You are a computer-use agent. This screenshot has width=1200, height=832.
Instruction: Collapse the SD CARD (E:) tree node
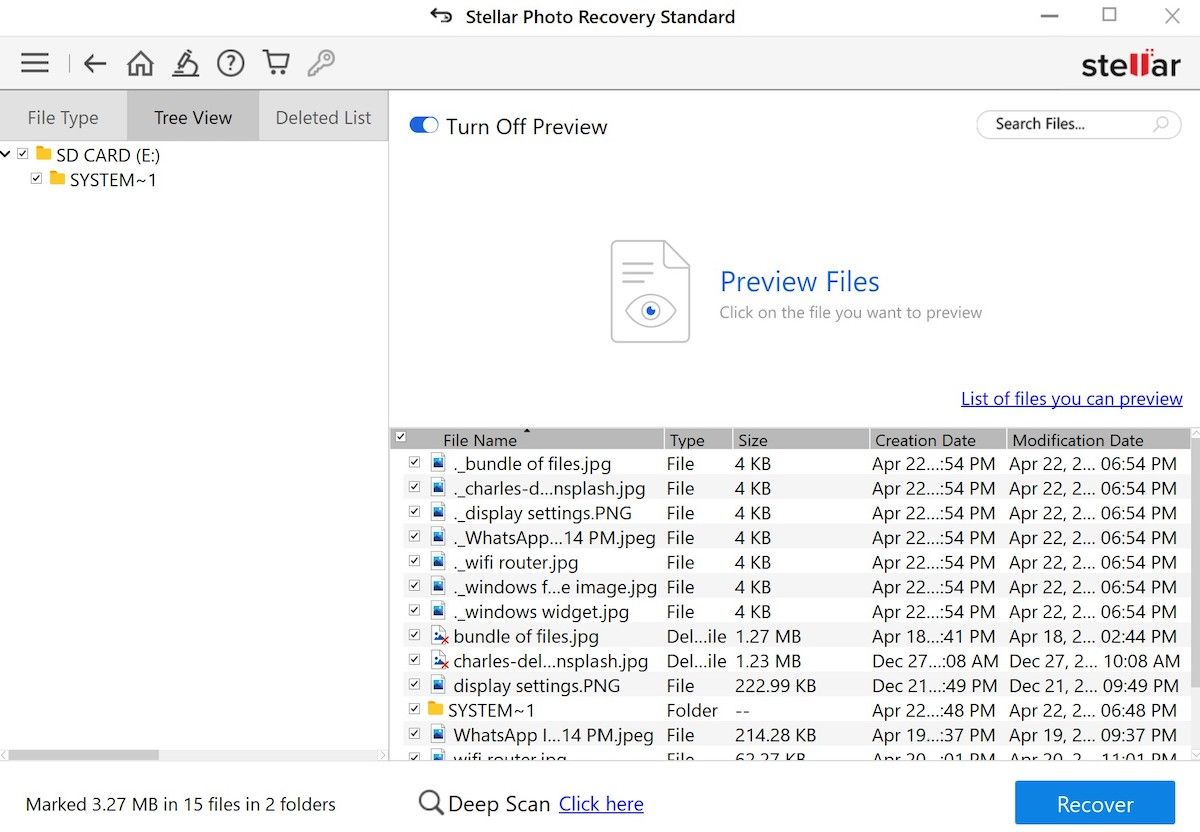point(6,154)
